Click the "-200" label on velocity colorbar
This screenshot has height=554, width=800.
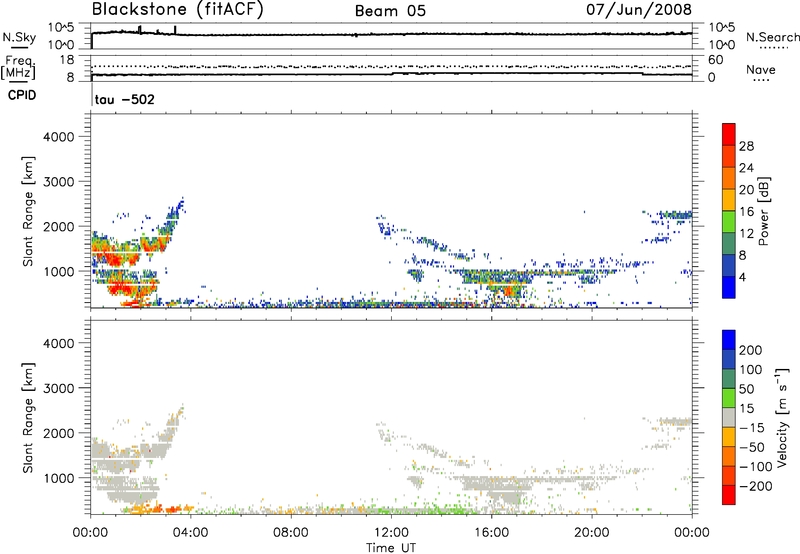(x=755, y=486)
